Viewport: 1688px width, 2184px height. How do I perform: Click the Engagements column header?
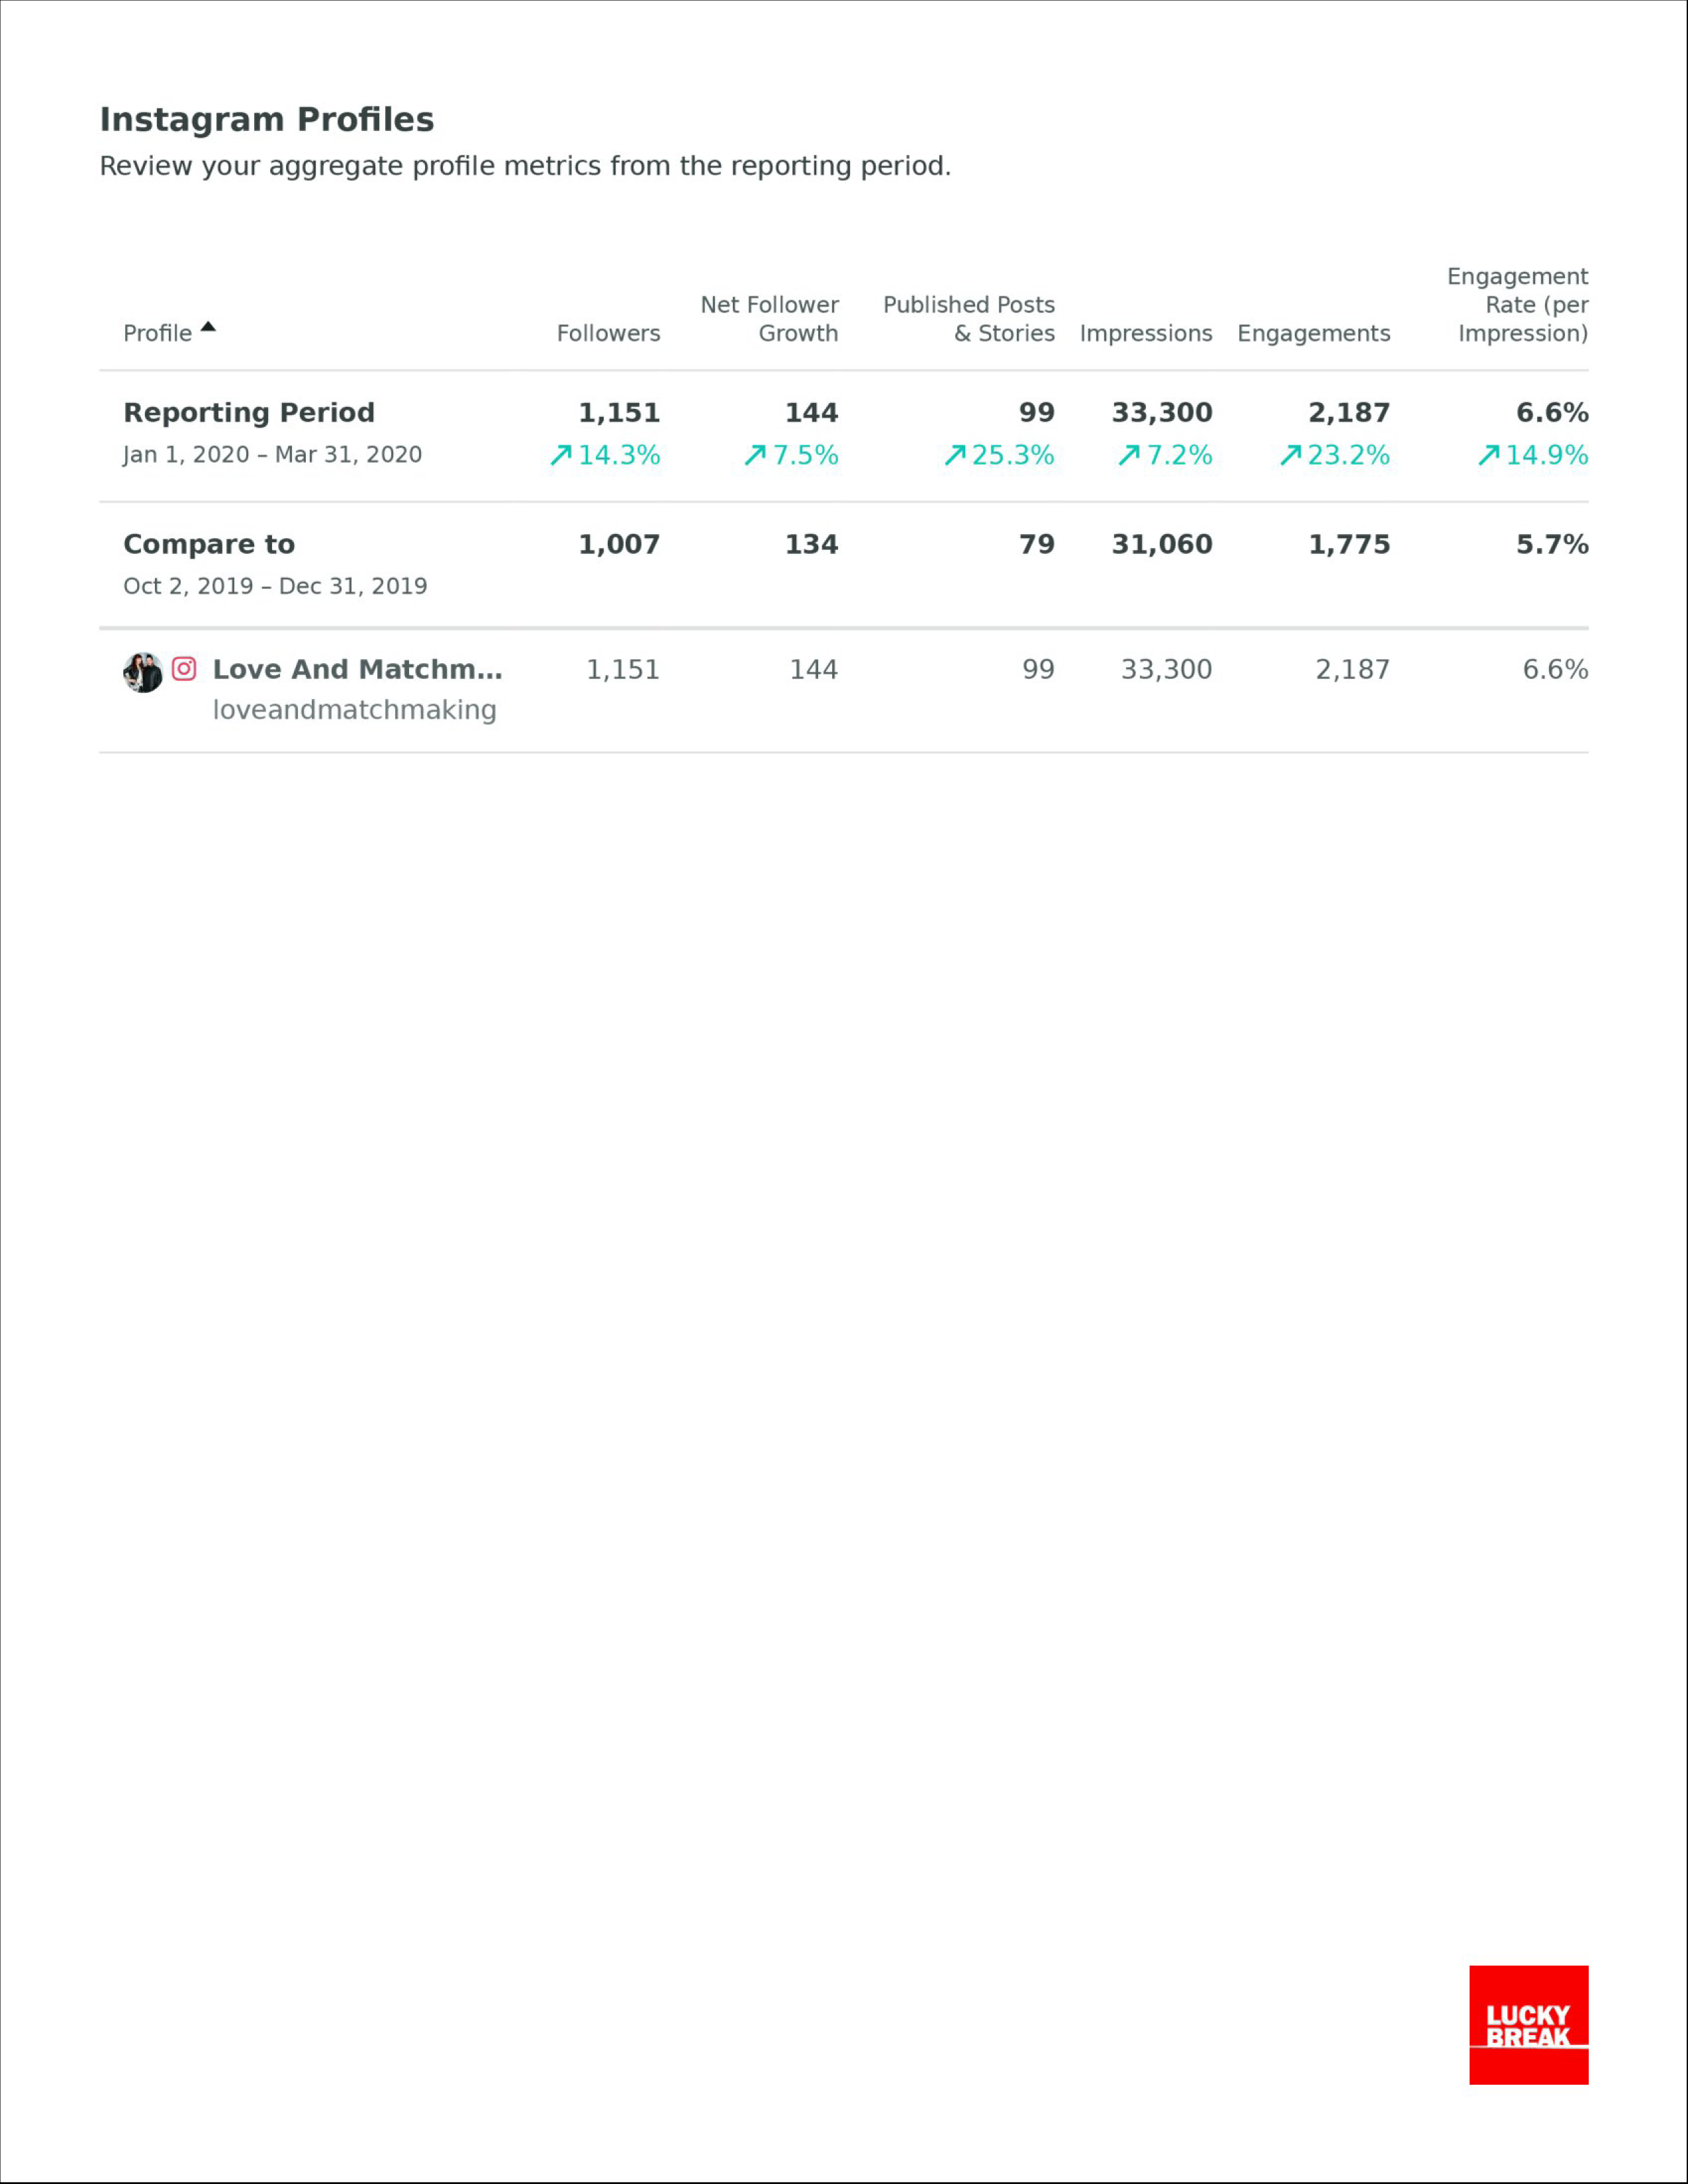click(x=1314, y=333)
